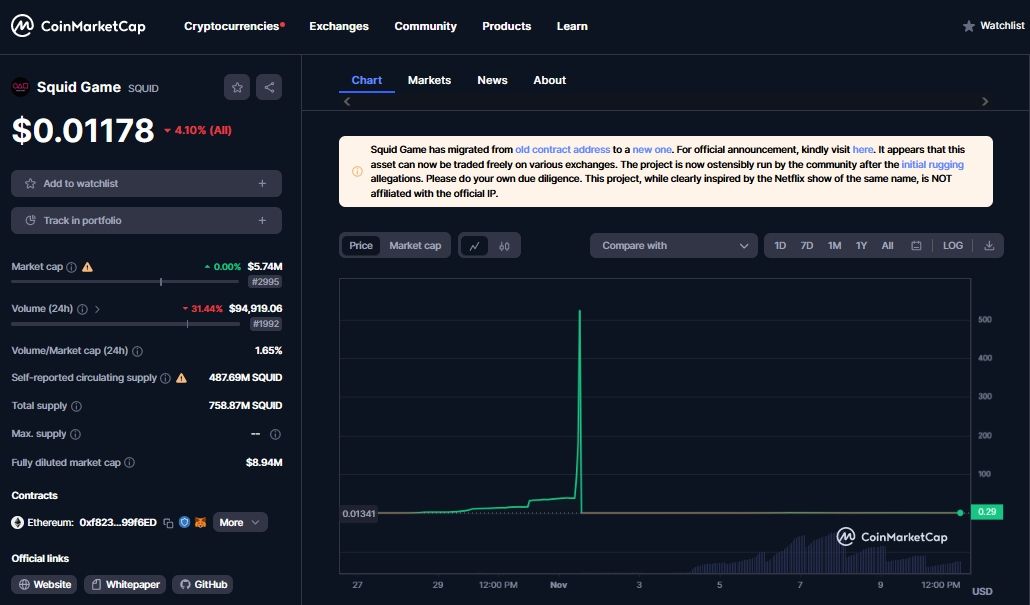Download chart data using download icon

(x=989, y=246)
